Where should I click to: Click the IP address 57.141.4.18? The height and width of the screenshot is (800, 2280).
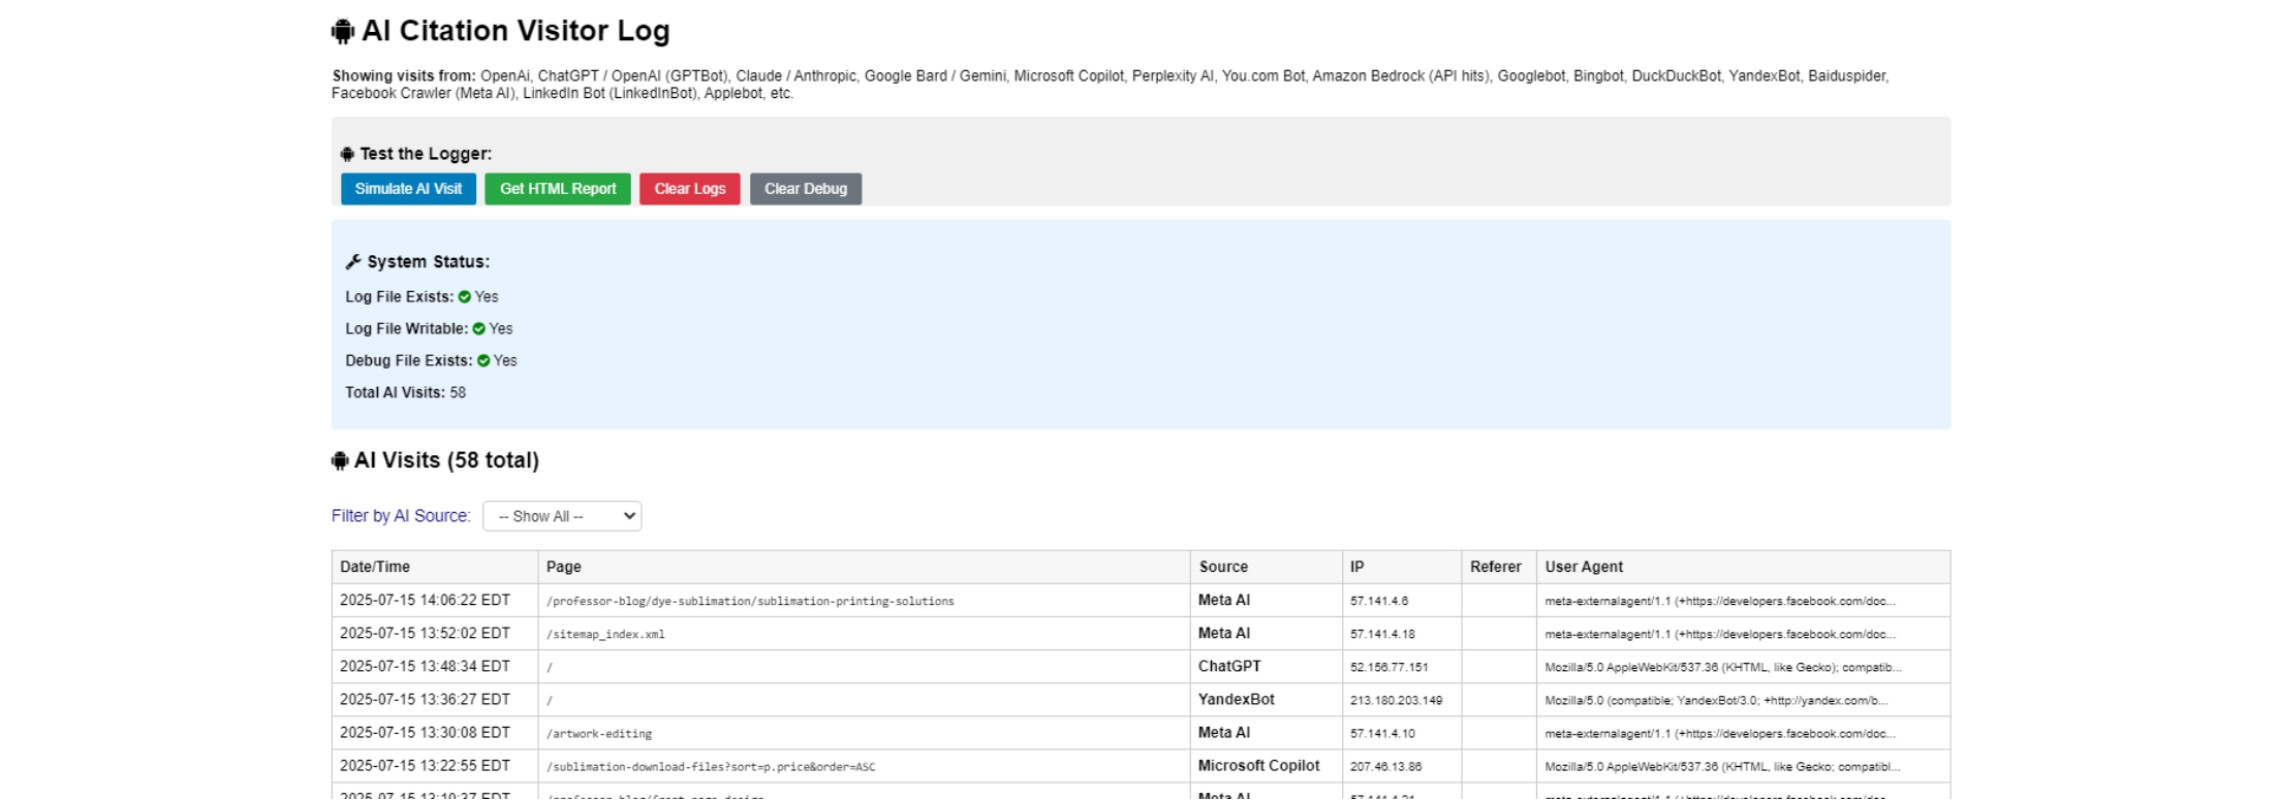(x=1382, y=634)
